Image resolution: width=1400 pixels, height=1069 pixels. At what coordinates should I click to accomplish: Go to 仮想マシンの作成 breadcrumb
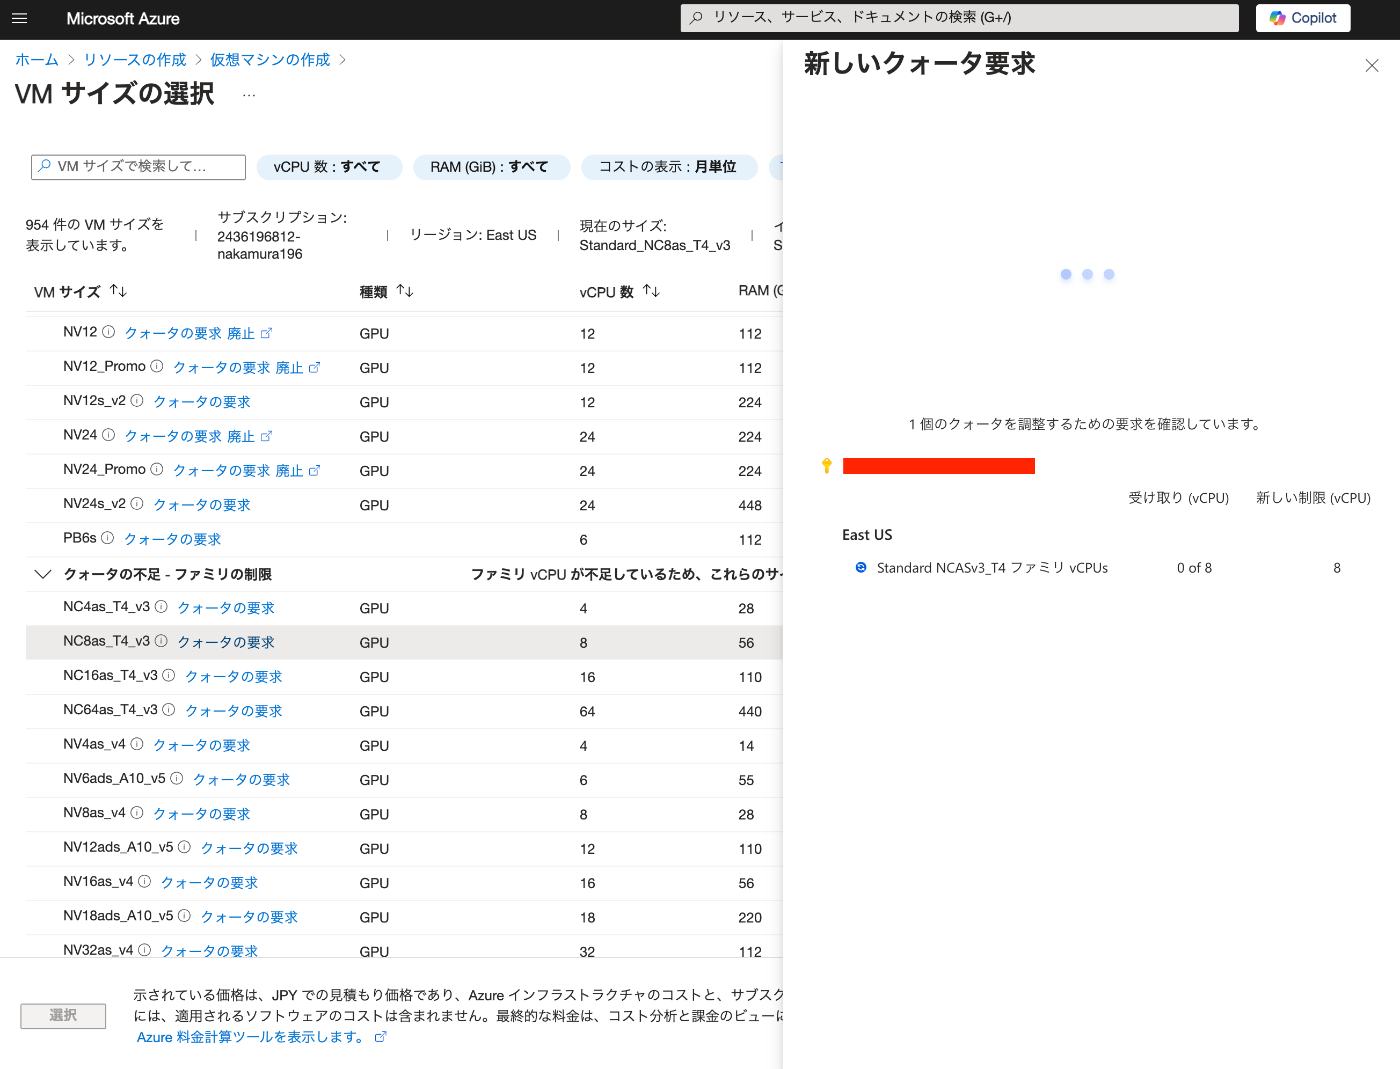270,60
